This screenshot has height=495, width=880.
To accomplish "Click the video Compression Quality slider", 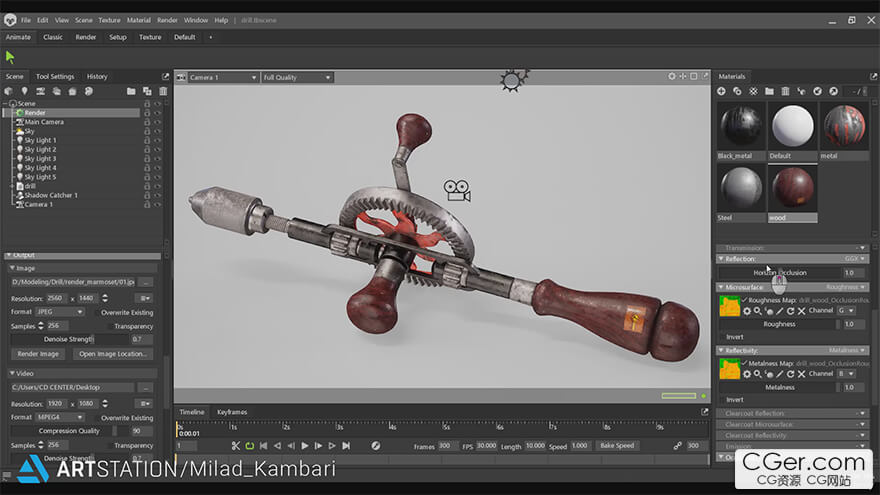I will 70,431.
